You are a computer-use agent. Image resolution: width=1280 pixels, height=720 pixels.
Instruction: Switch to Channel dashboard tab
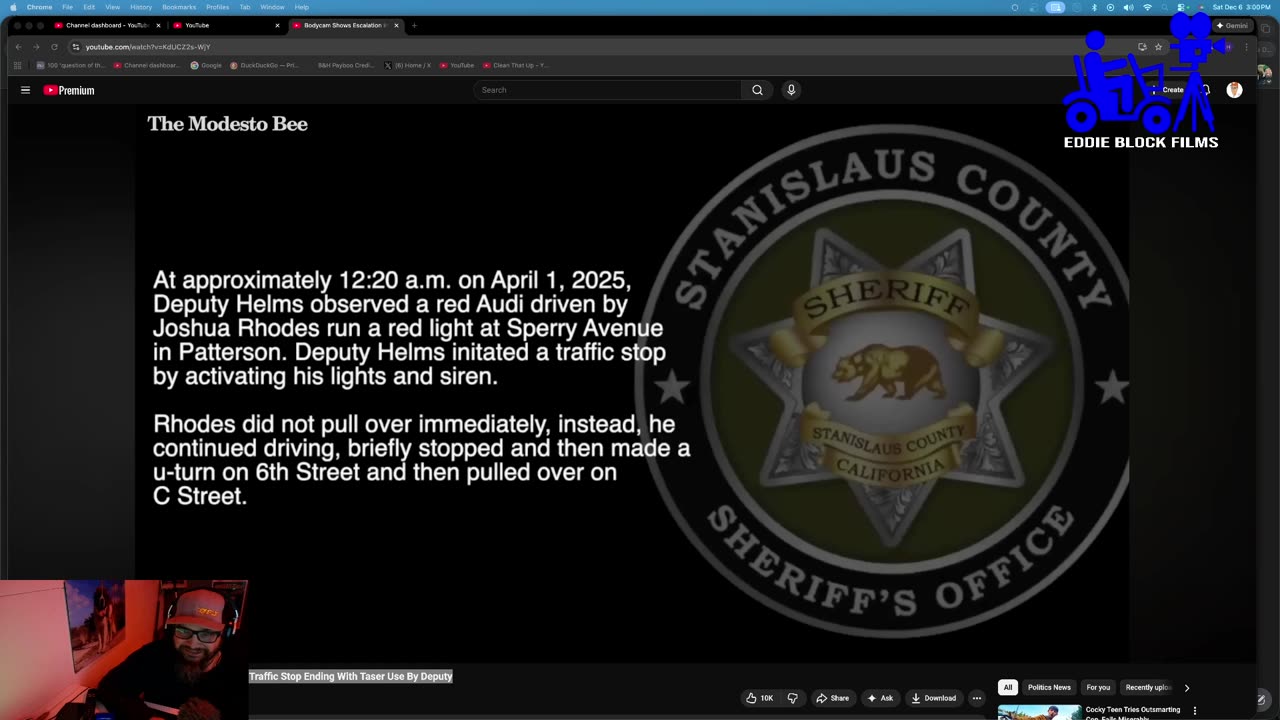pos(107,25)
